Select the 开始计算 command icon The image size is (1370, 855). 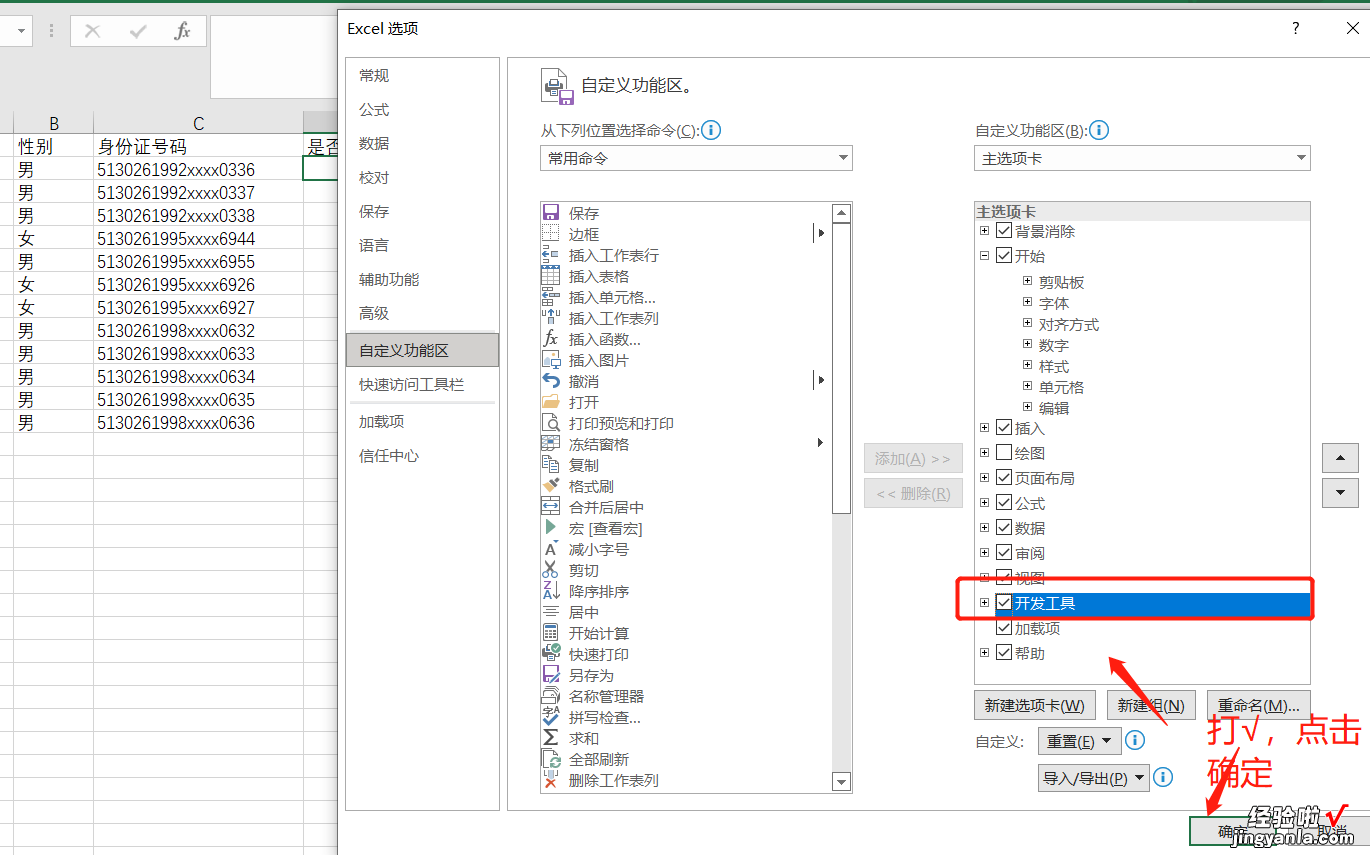[550, 633]
